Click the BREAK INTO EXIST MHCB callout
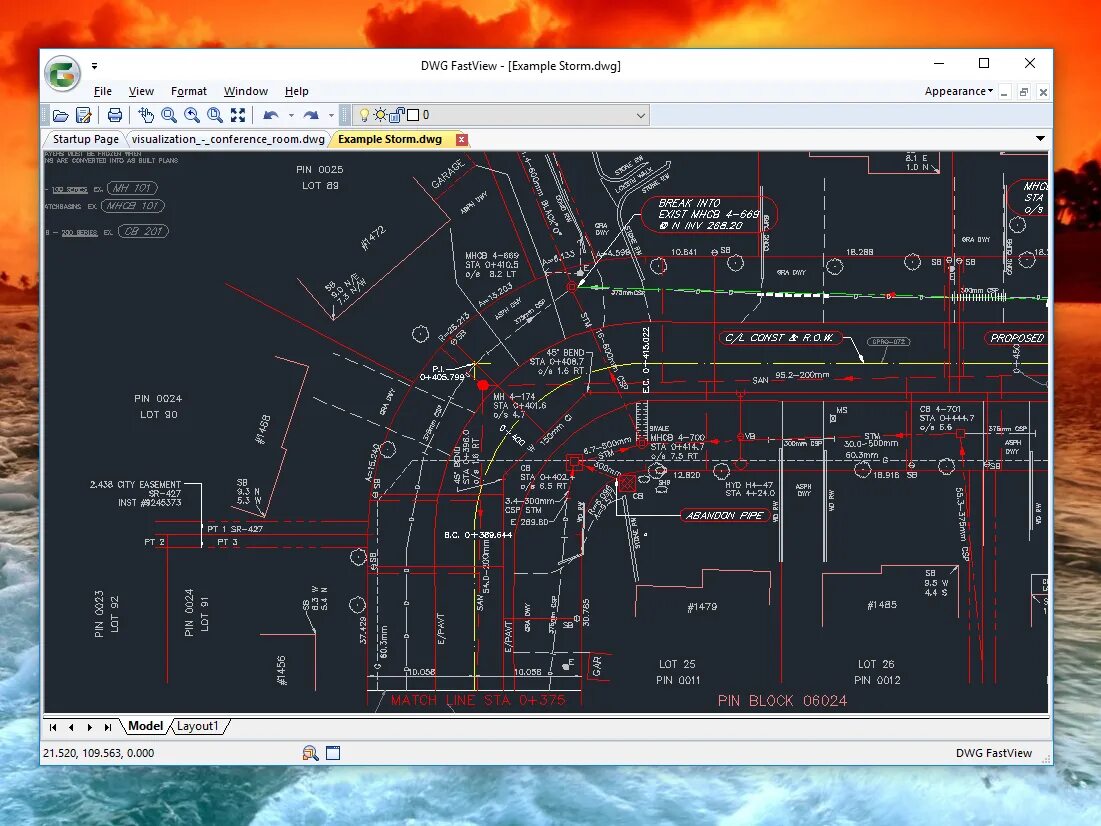This screenshot has width=1101, height=826. click(x=708, y=214)
